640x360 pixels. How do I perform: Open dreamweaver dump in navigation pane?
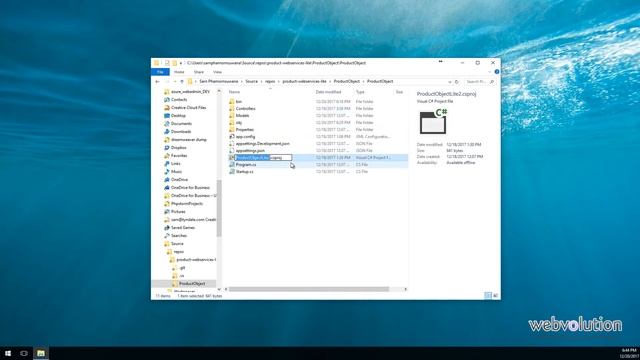coord(189,140)
